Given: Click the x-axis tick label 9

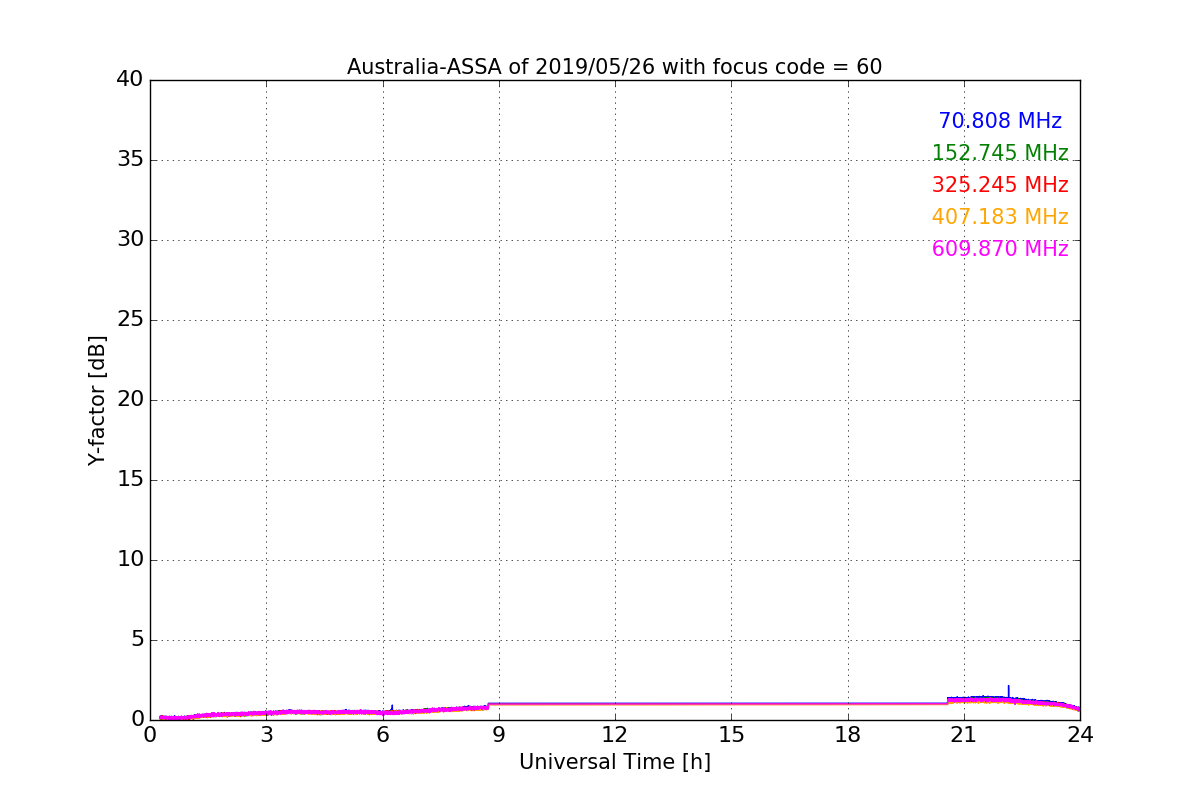Looking at the screenshot, I should tap(499, 735).
